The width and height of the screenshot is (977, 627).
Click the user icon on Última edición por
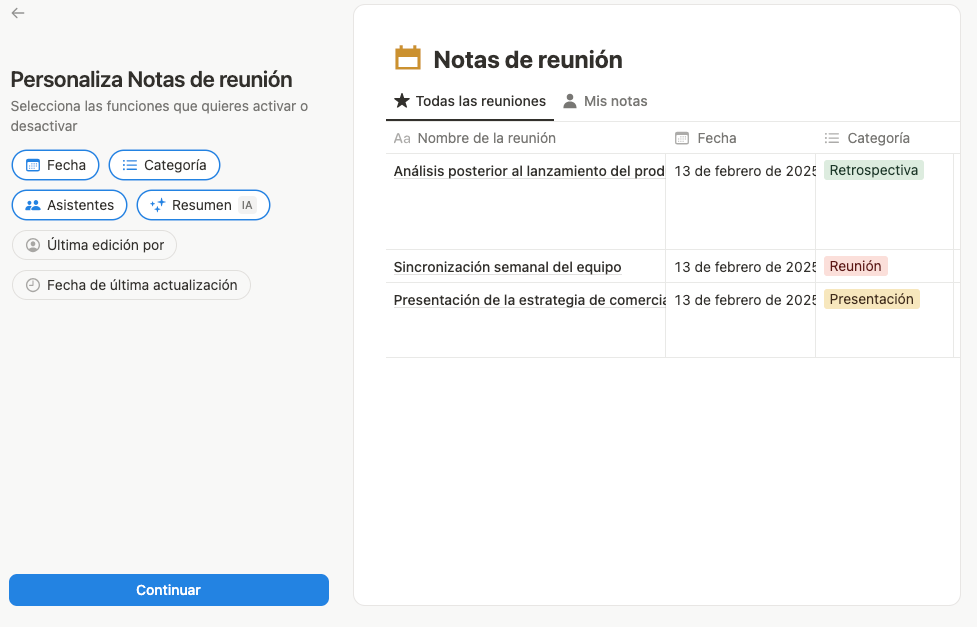coord(32,245)
